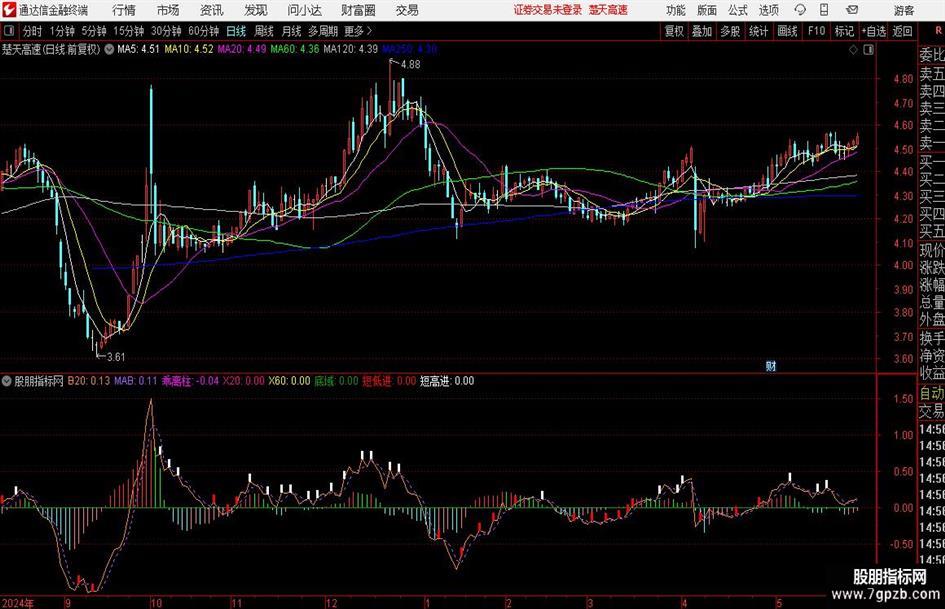Expand sub-chart dropdown beside 股朋指标网
Viewport: 945px width, 609px height.
click(7, 381)
